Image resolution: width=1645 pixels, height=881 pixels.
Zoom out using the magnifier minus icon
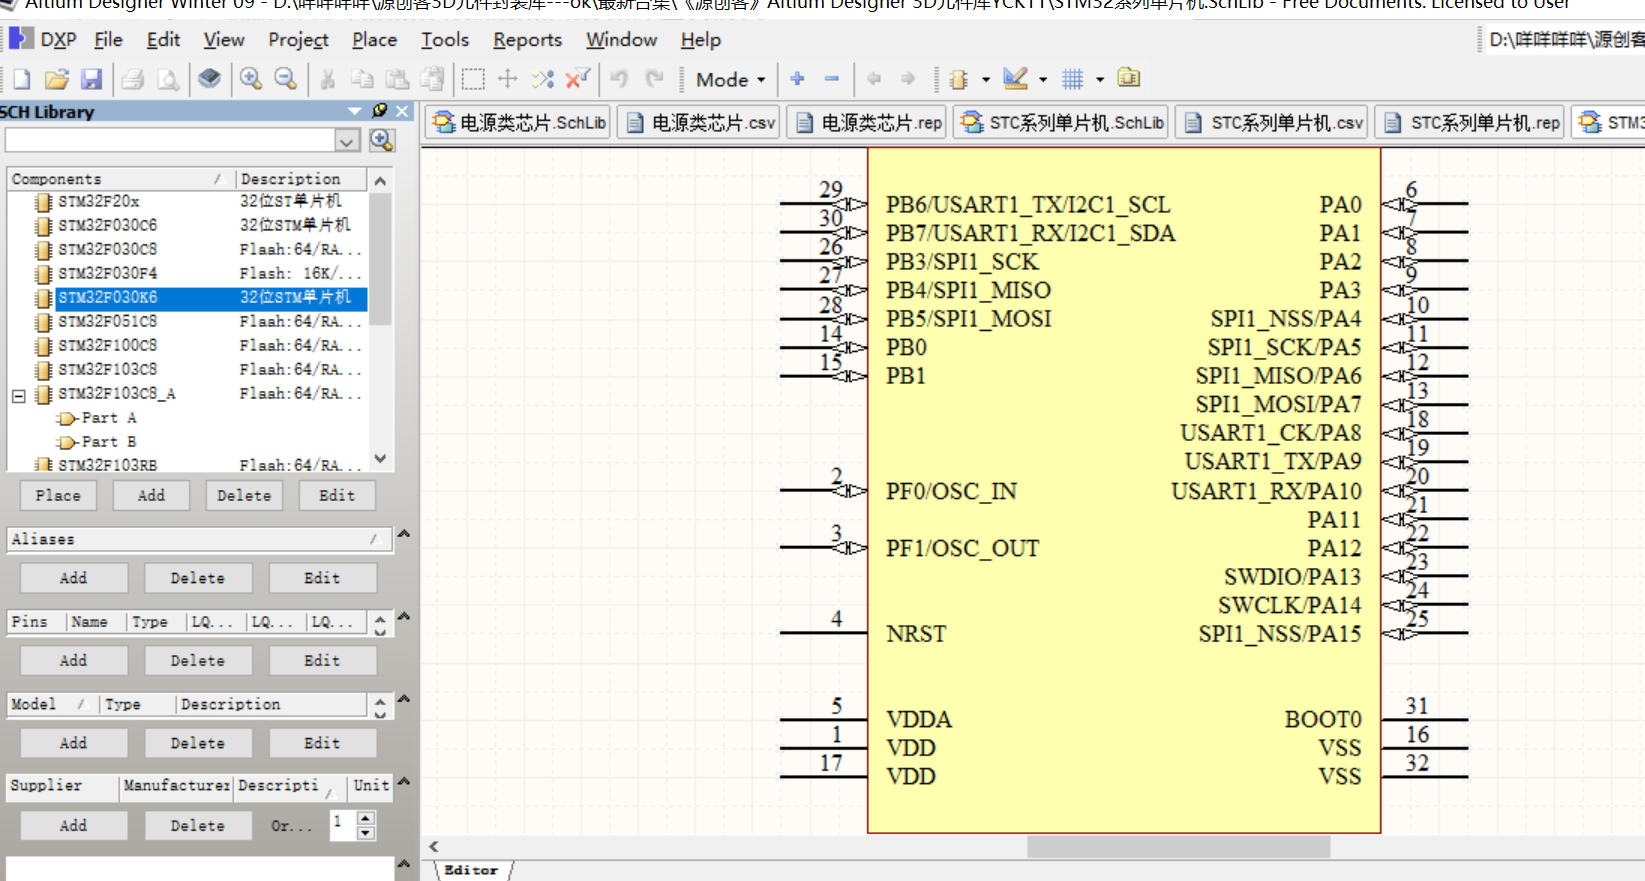click(x=286, y=79)
